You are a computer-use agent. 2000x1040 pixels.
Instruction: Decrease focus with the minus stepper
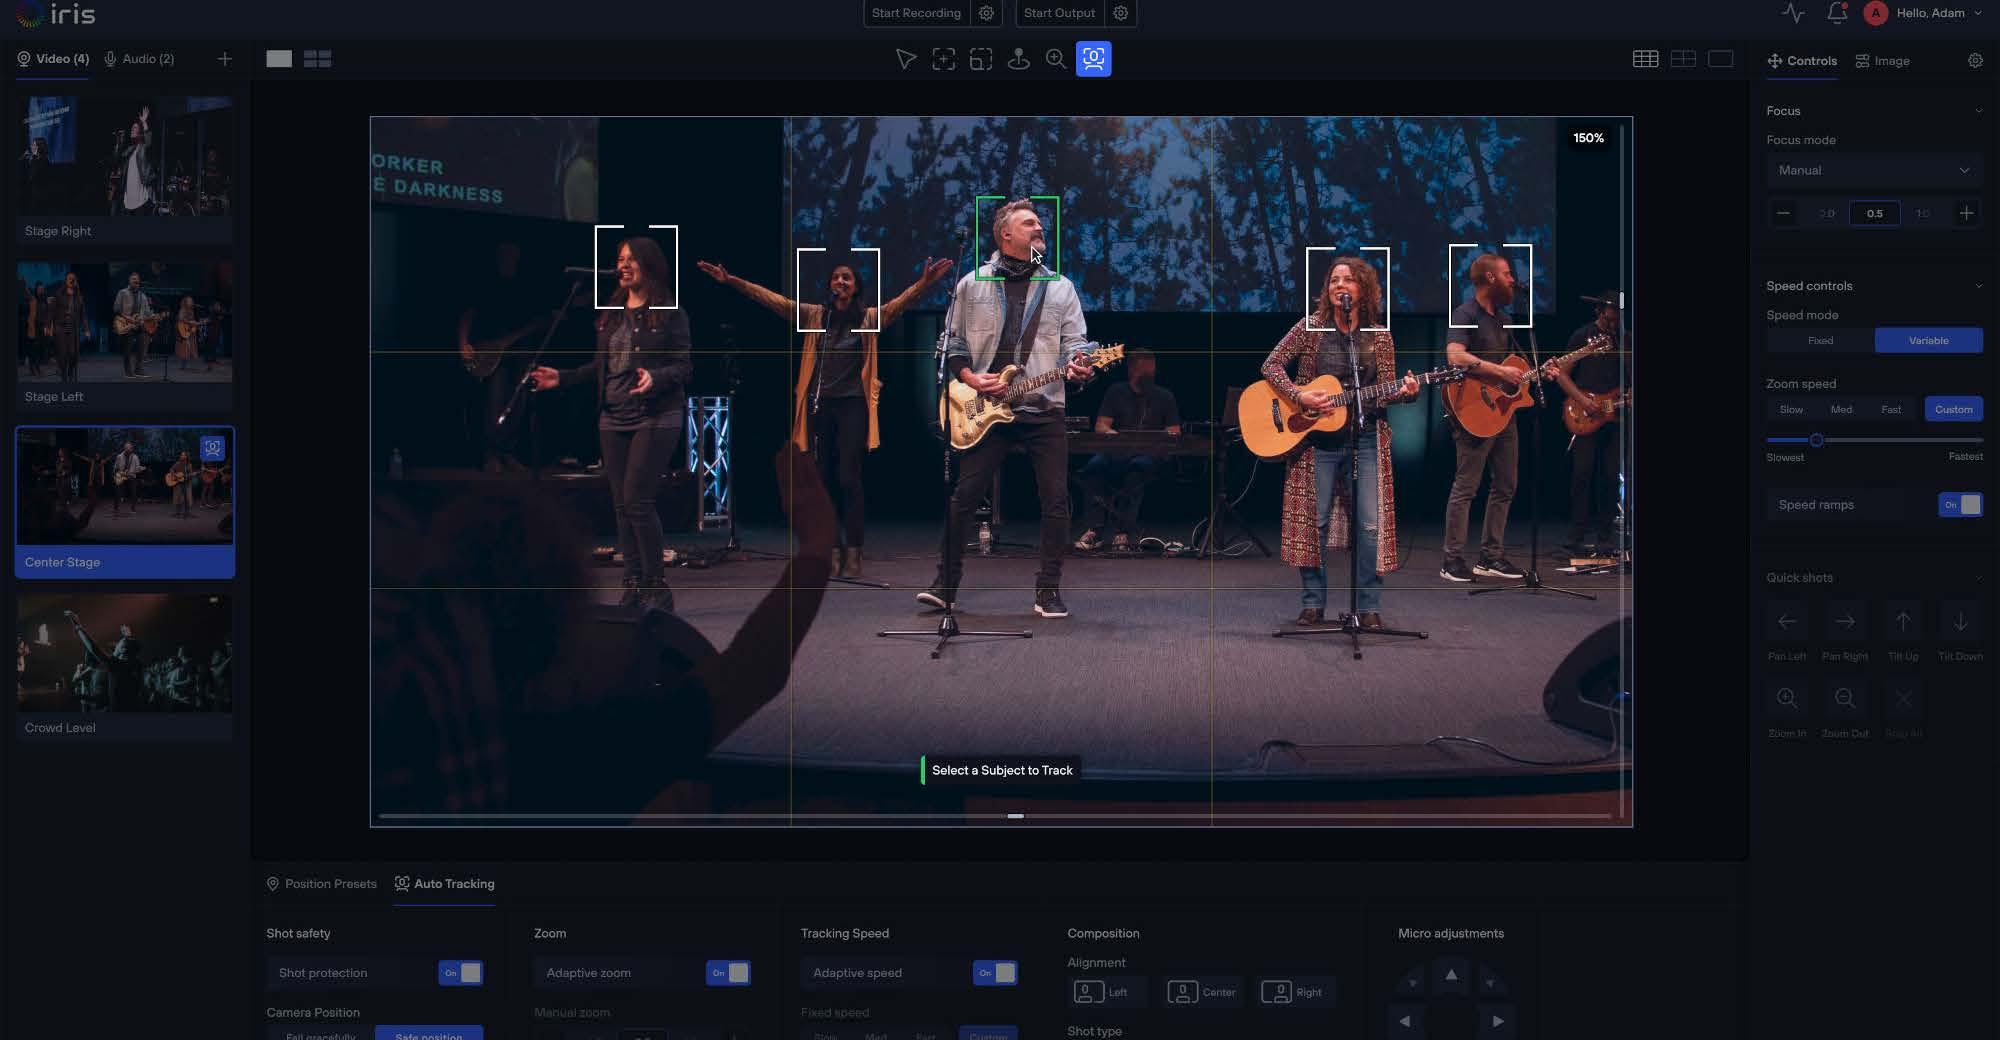[x=1783, y=213]
